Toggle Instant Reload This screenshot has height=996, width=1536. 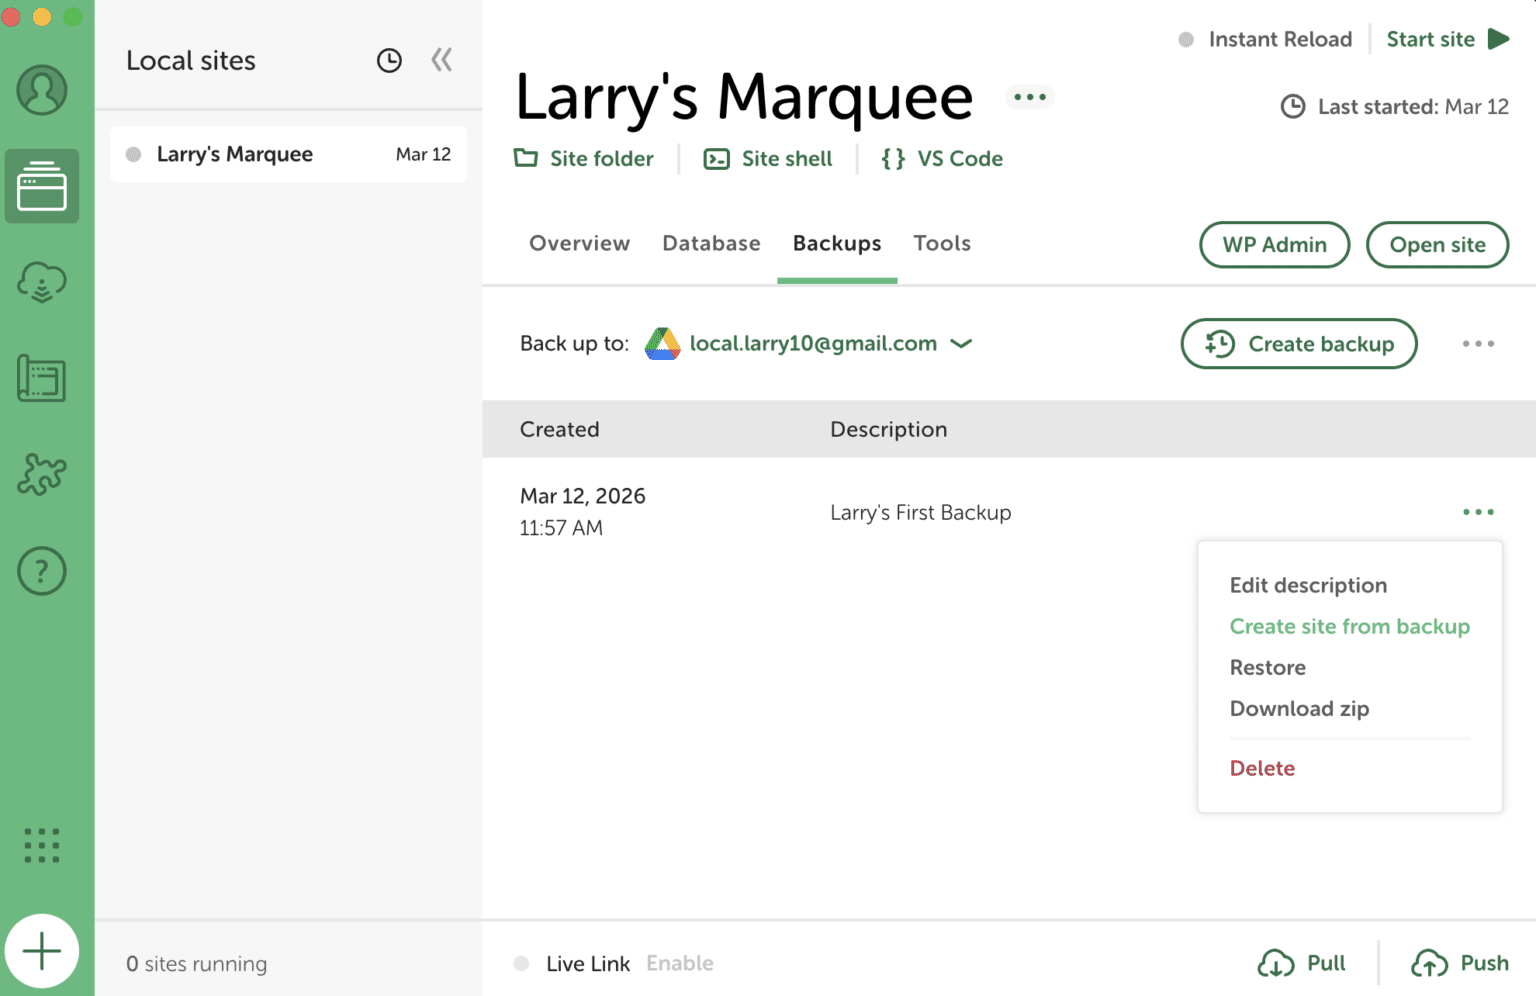pos(1265,39)
